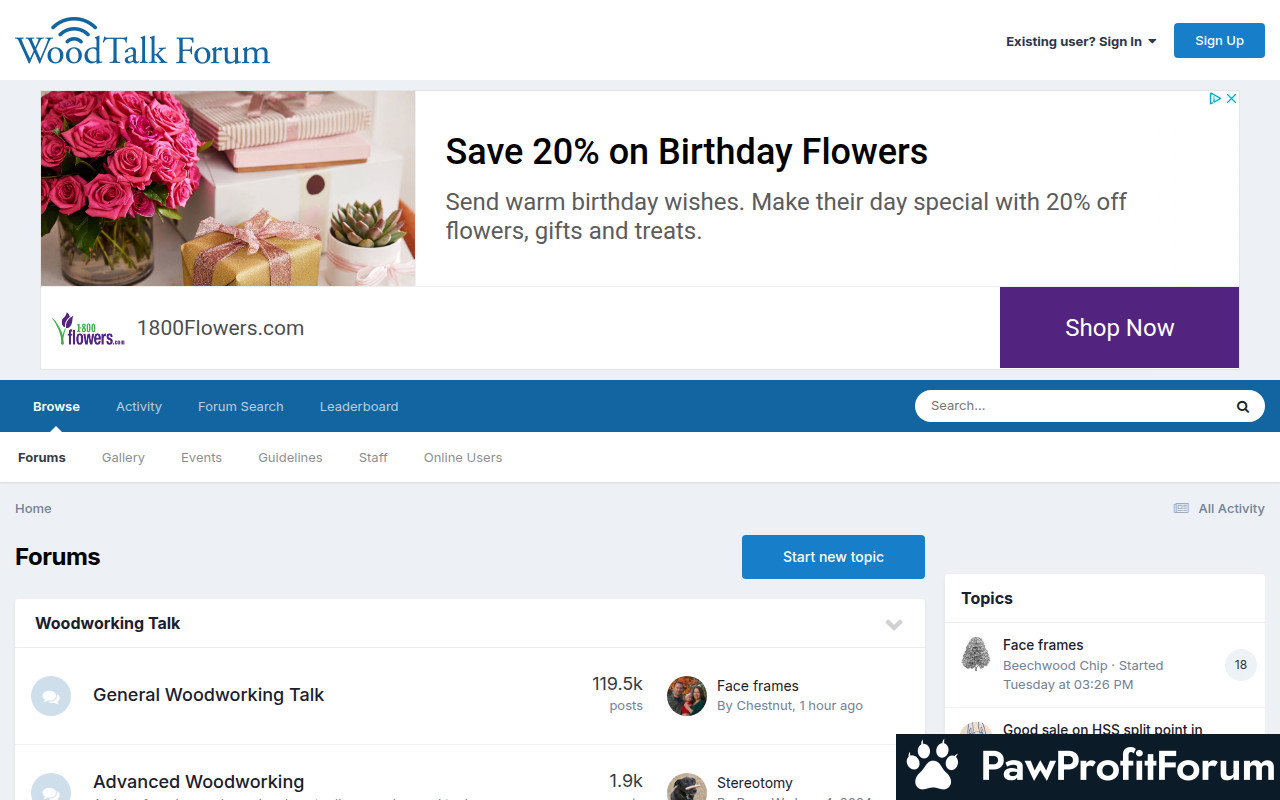Click the General Woodworking Talk forum bubble icon
1280x800 pixels.
coord(51,696)
